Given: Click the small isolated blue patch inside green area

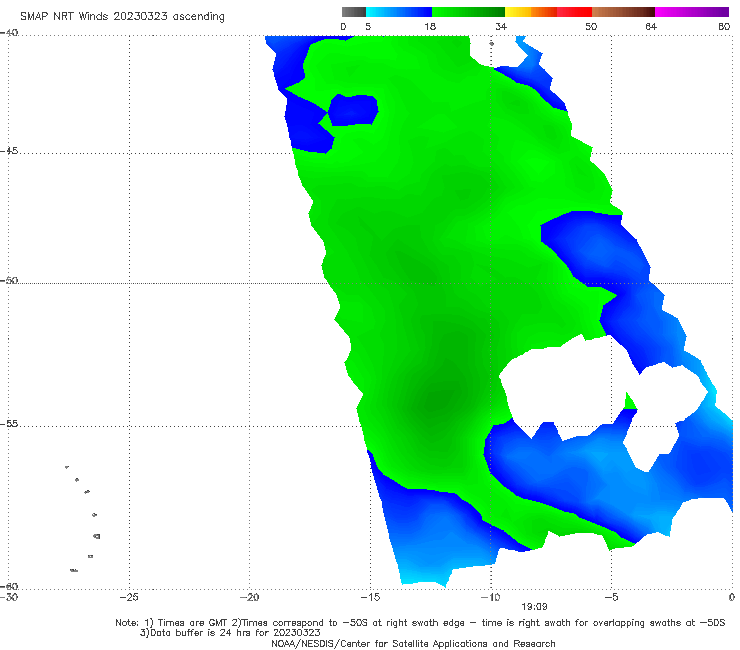Looking at the screenshot, I should (x=353, y=110).
